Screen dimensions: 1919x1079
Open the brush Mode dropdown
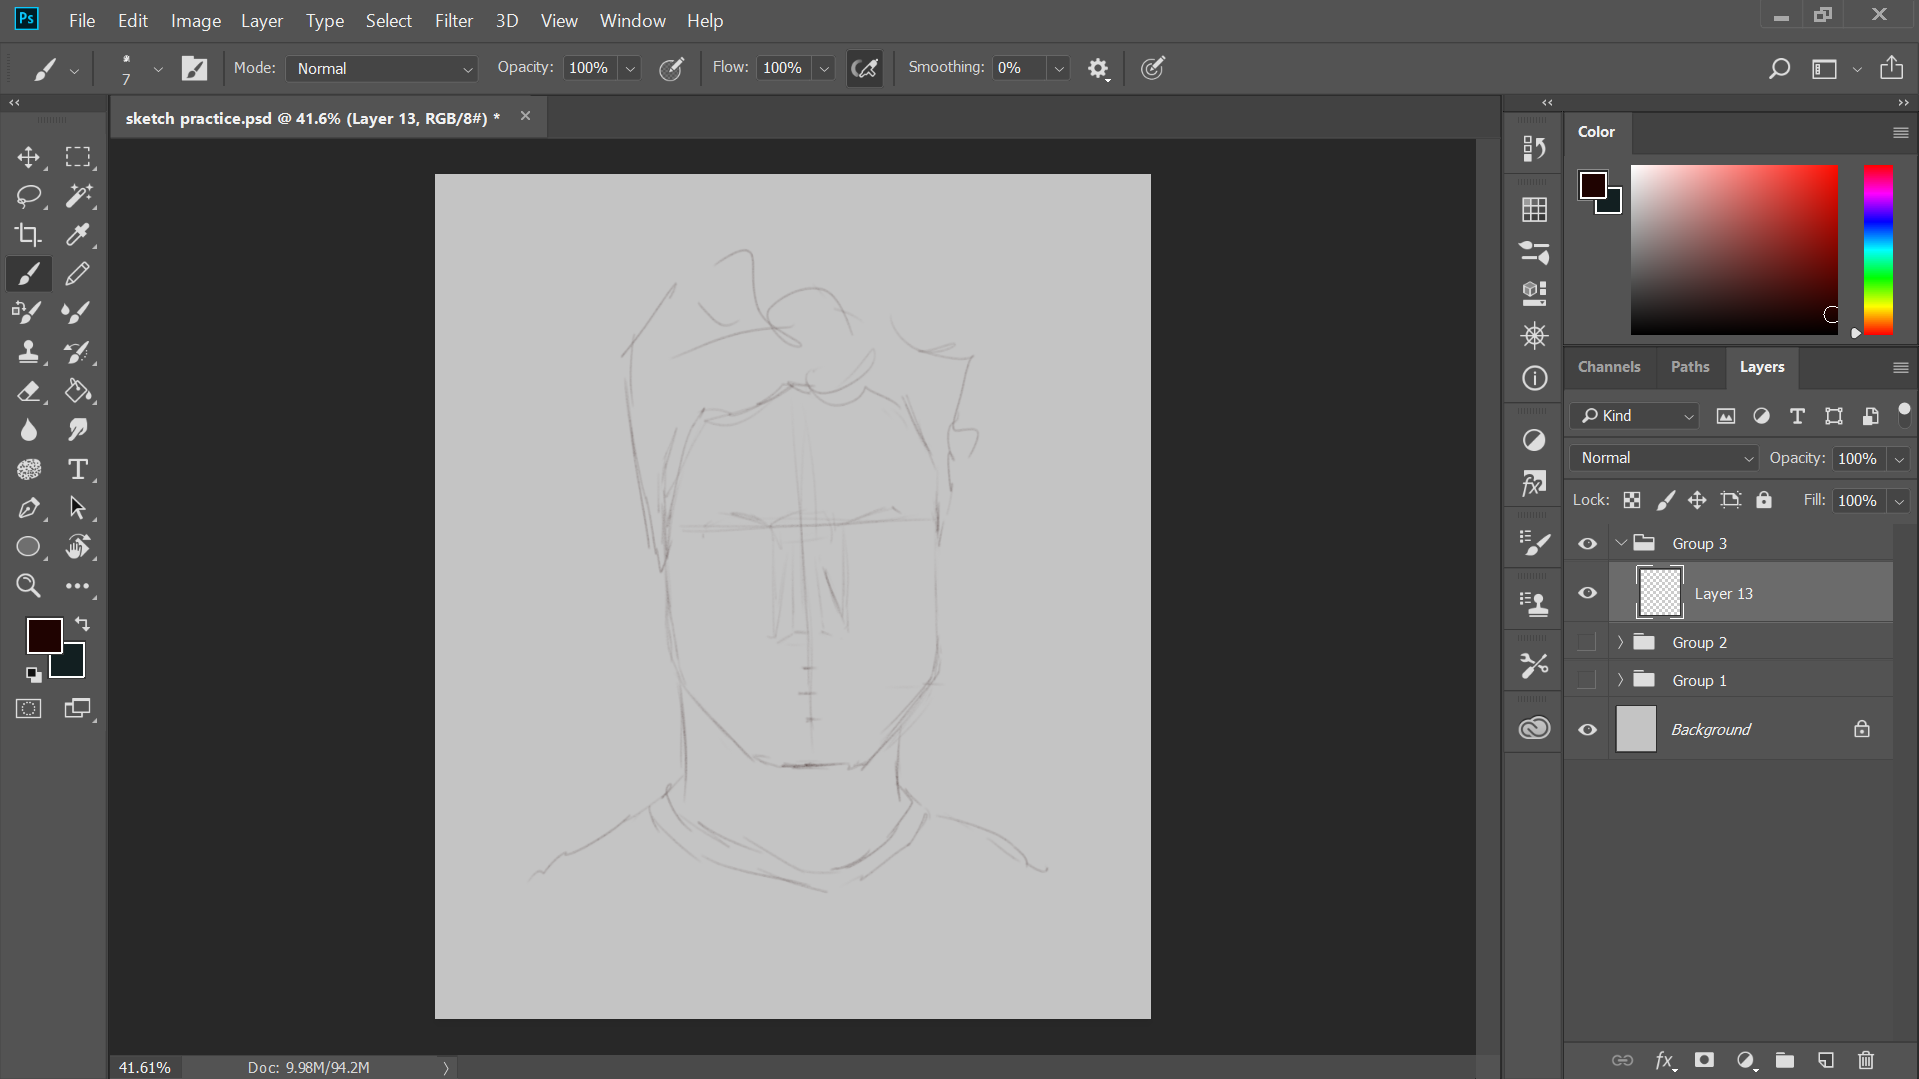(383, 68)
